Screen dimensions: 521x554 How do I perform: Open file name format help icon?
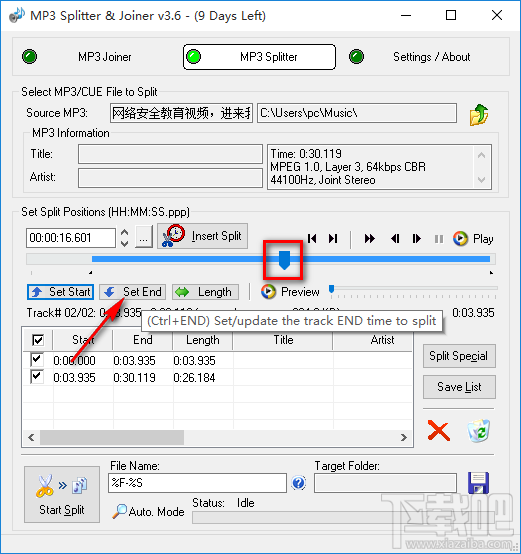click(x=299, y=483)
